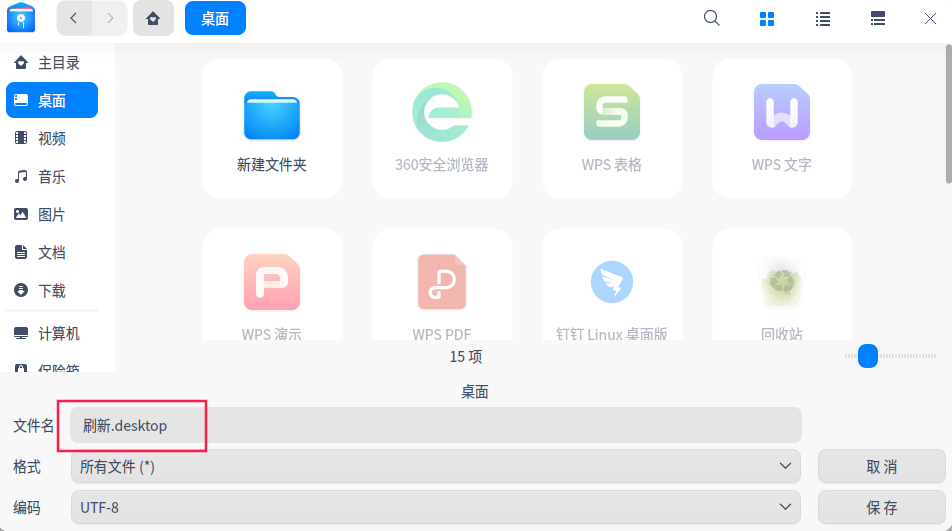Open 主目录 in the sidebar

click(x=52, y=63)
